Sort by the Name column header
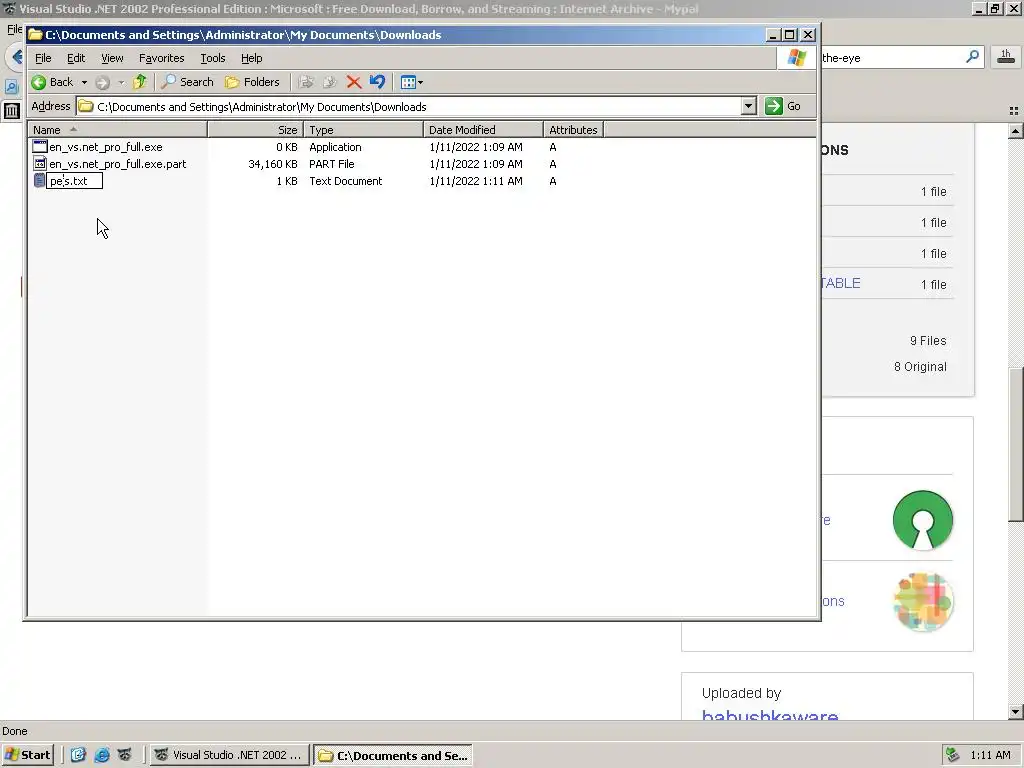The width and height of the screenshot is (1024, 768). pyautogui.click(x=118, y=130)
